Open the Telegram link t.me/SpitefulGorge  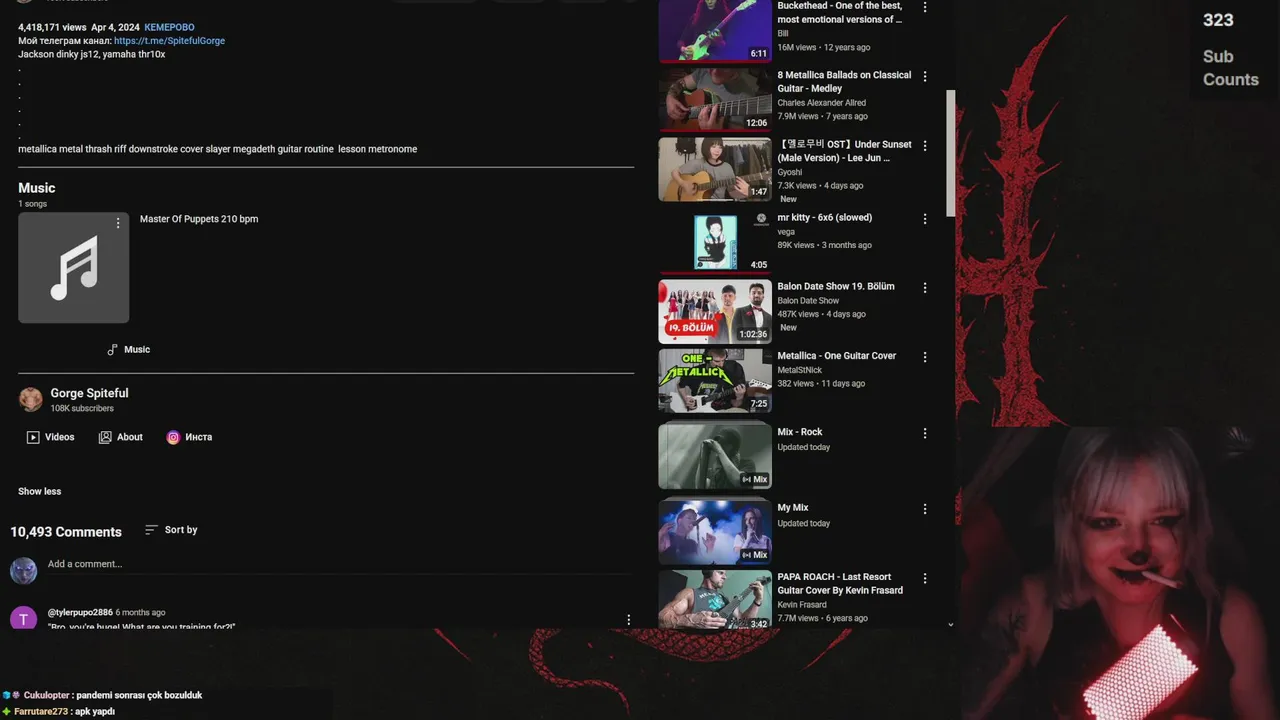point(169,41)
